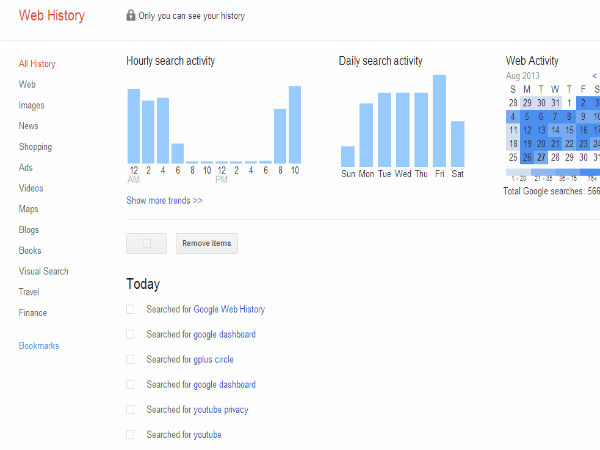600x450 pixels.
Task: Open the Images history category
Action: (31, 105)
